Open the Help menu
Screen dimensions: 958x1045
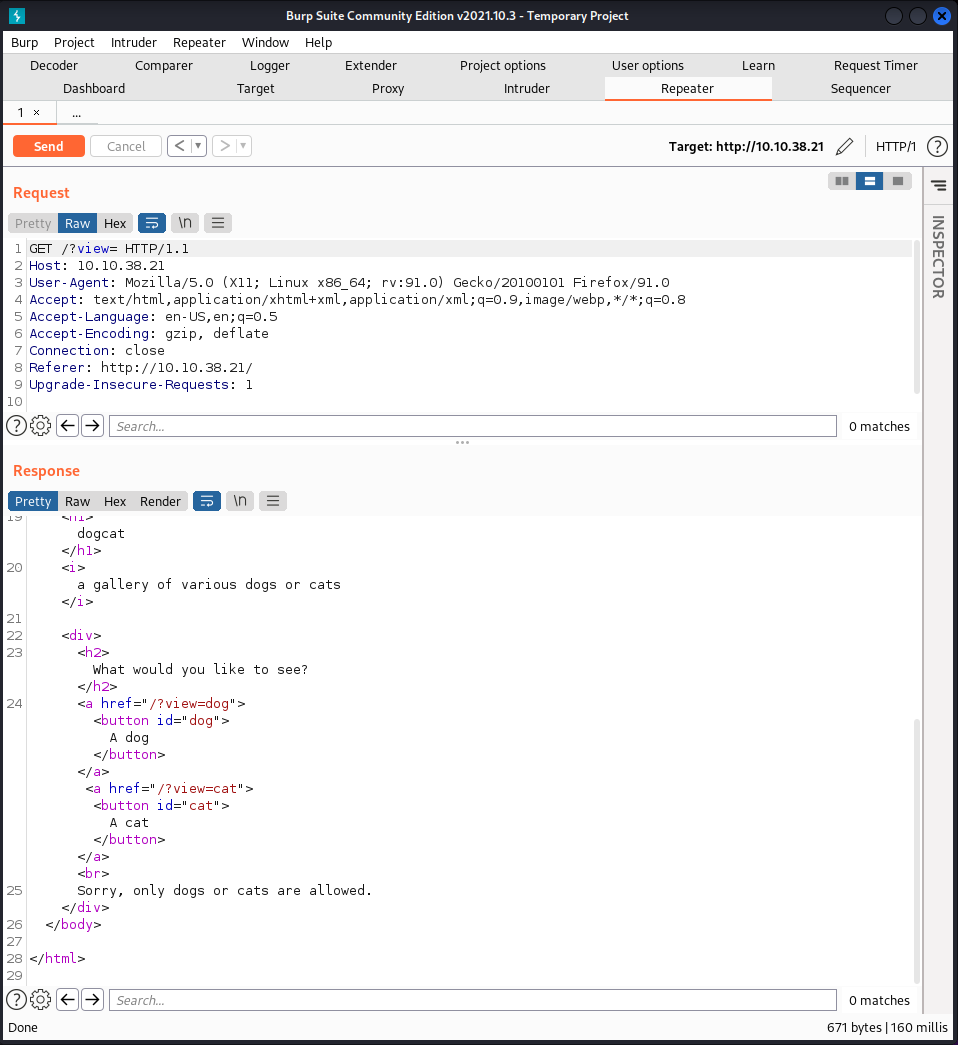[x=319, y=42]
